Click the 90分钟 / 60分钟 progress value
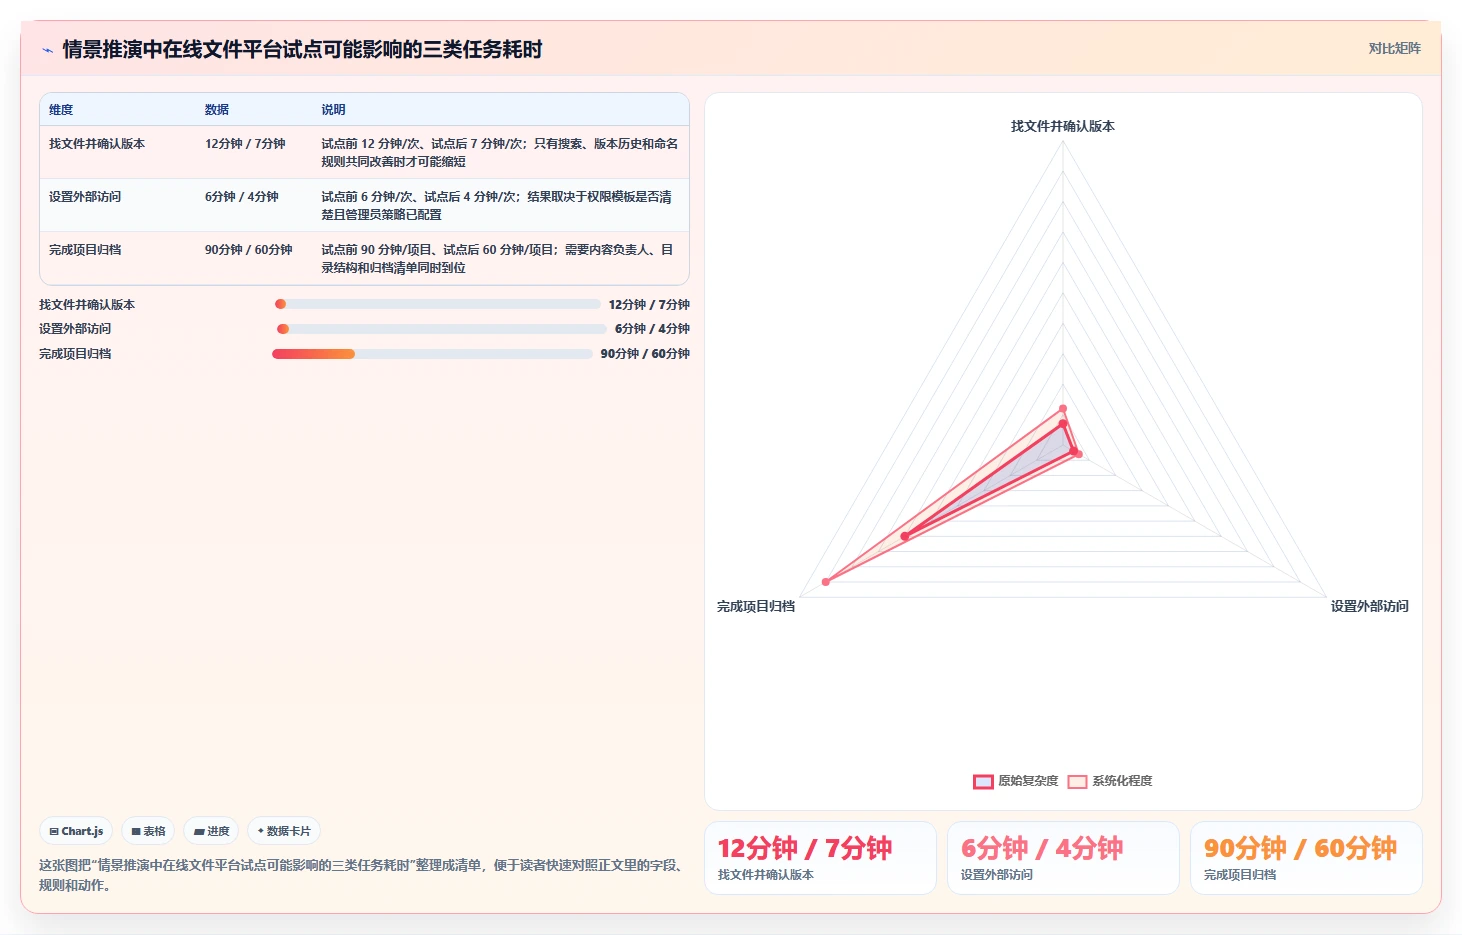Image resolution: width=1462 pixels, height=935 pixels. coord(645,354)
